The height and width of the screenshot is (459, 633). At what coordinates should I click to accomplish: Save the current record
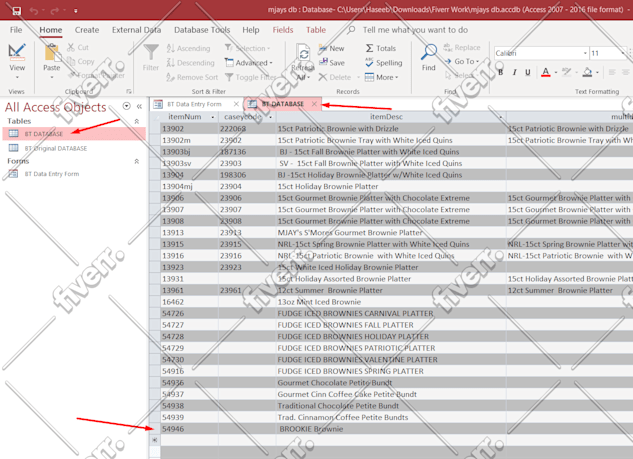(331, 63)
